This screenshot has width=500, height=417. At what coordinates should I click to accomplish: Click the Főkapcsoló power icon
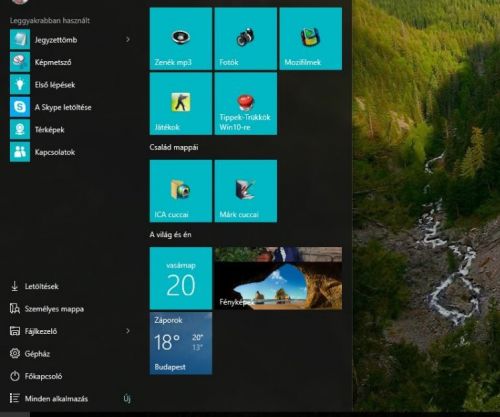[15, 376]
